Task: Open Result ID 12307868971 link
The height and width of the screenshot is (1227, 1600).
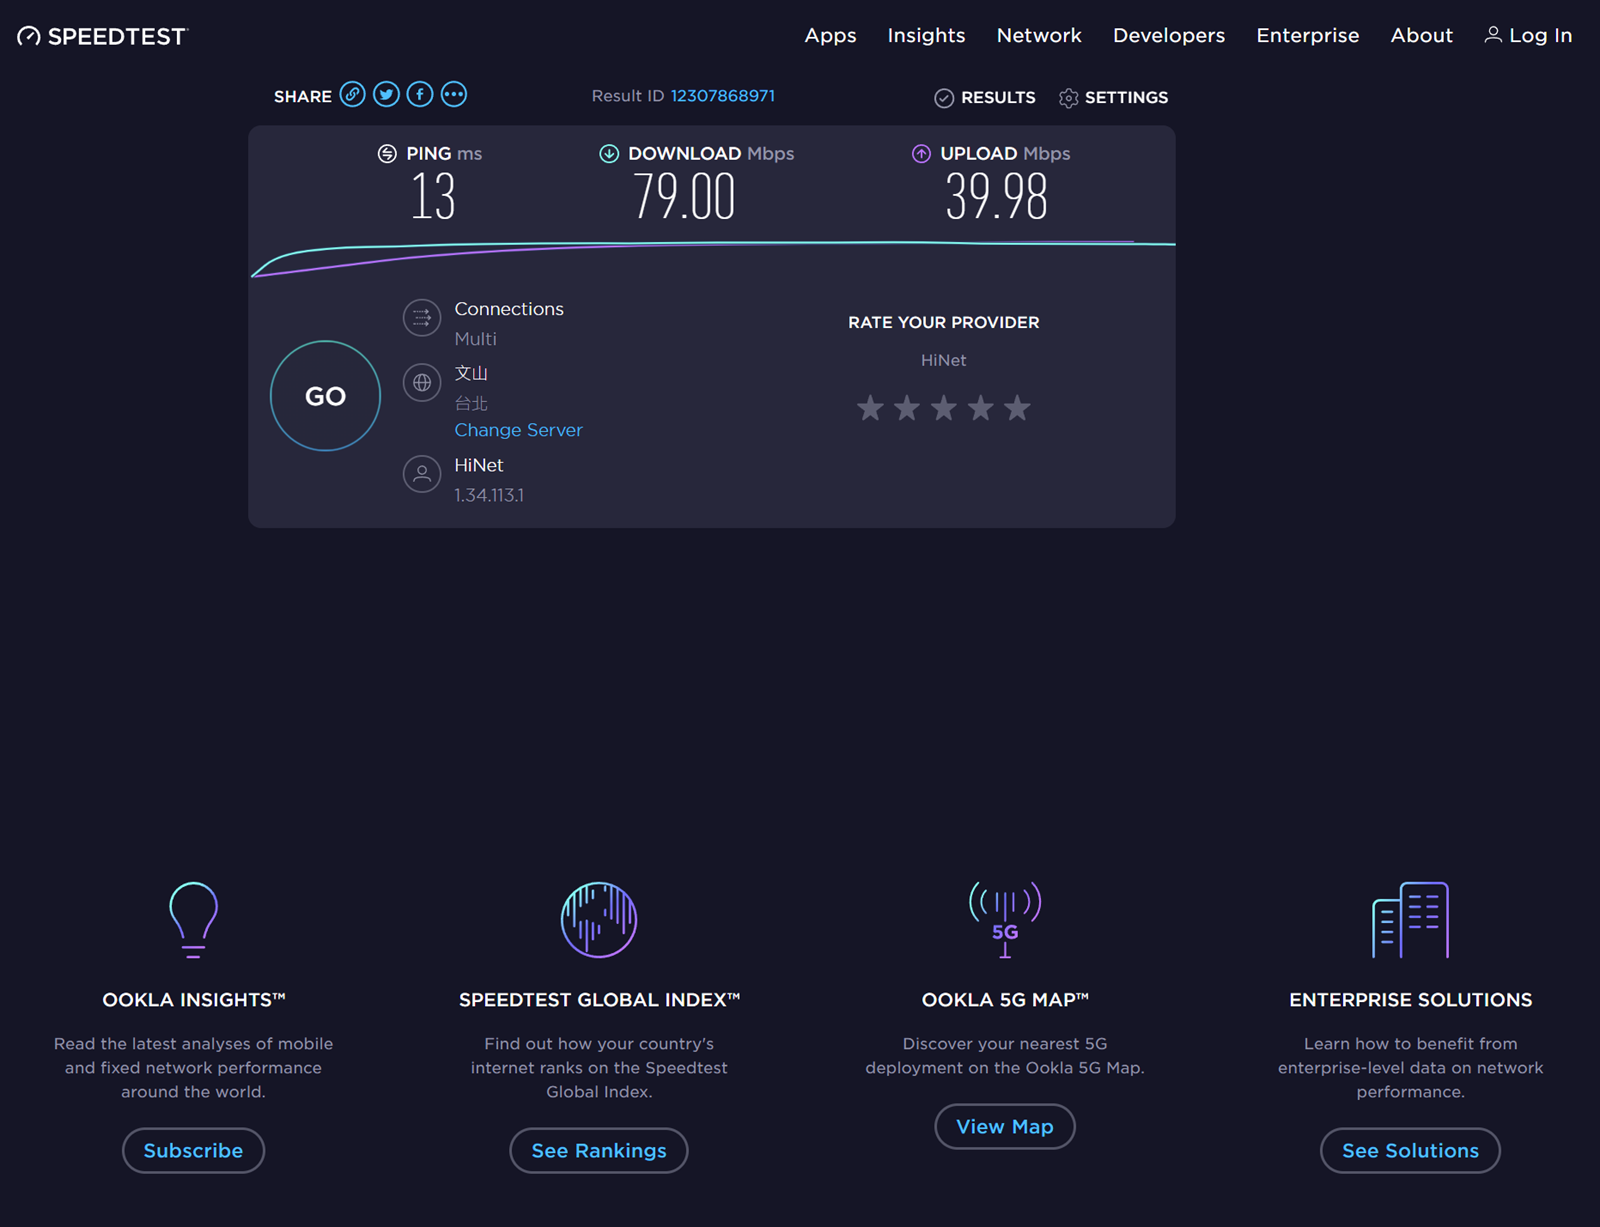Action: click(722, 96)
